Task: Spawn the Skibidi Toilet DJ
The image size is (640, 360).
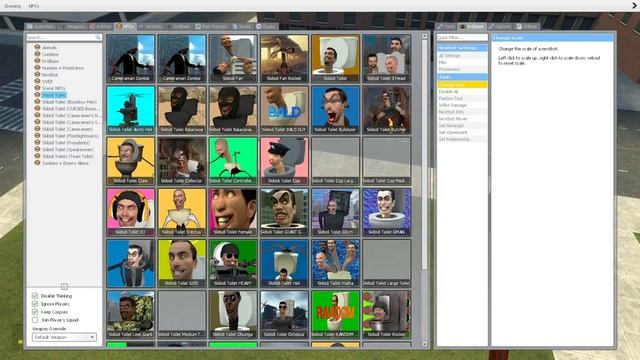Action: [x=131, y=212]
